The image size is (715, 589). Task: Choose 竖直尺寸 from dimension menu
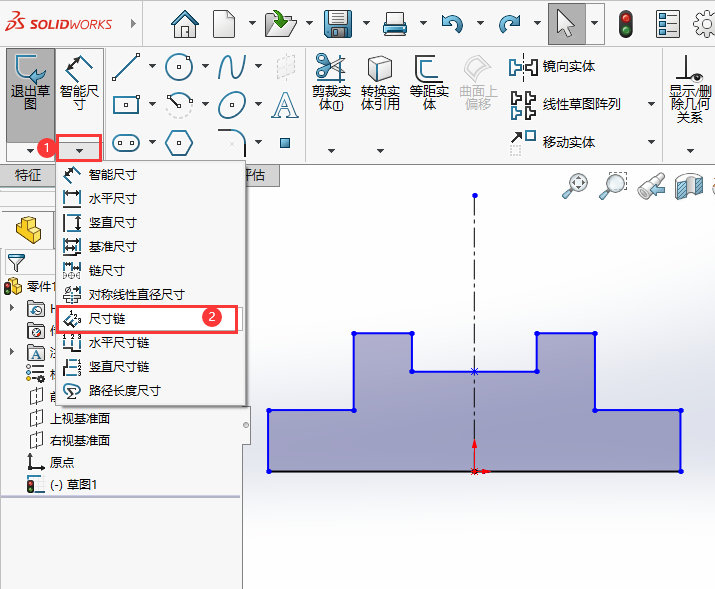tap(150, 222)
